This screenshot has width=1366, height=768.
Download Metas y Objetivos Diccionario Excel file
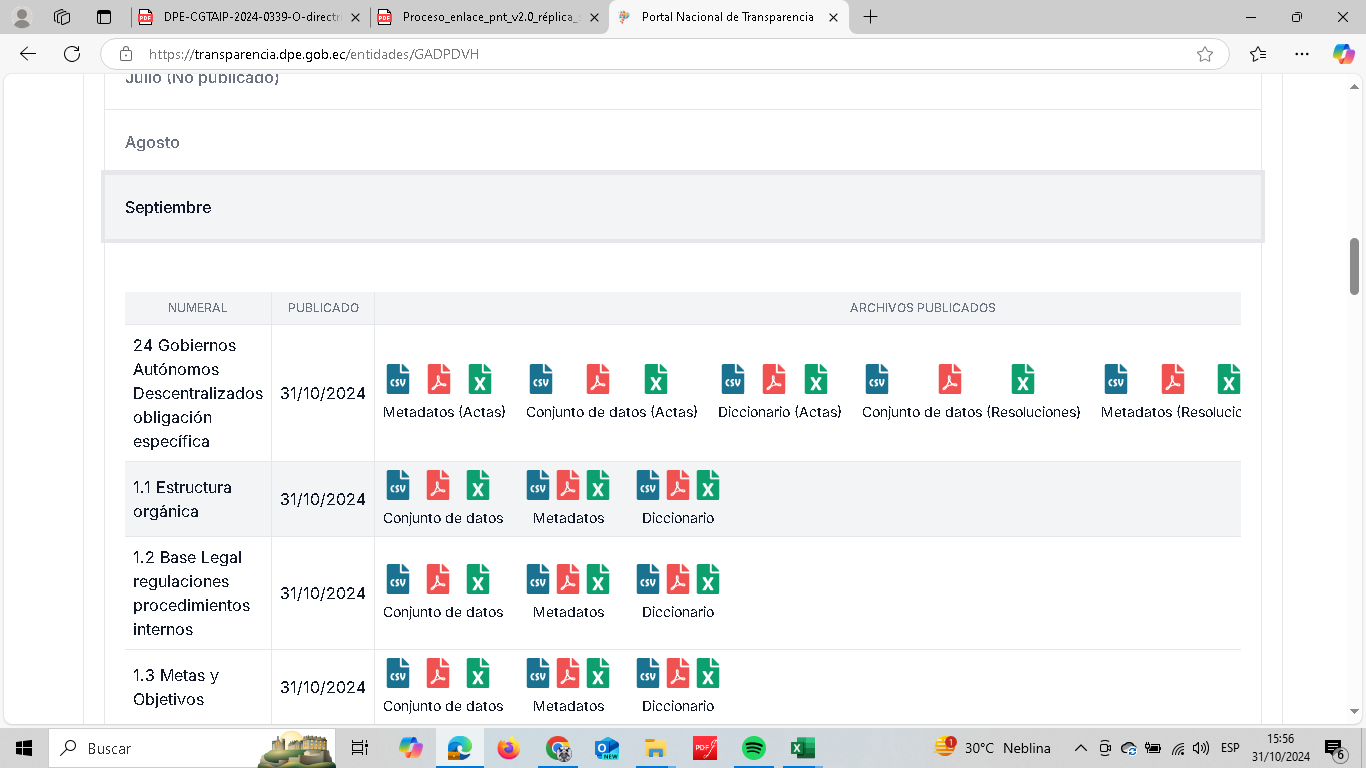coord(708,674)
